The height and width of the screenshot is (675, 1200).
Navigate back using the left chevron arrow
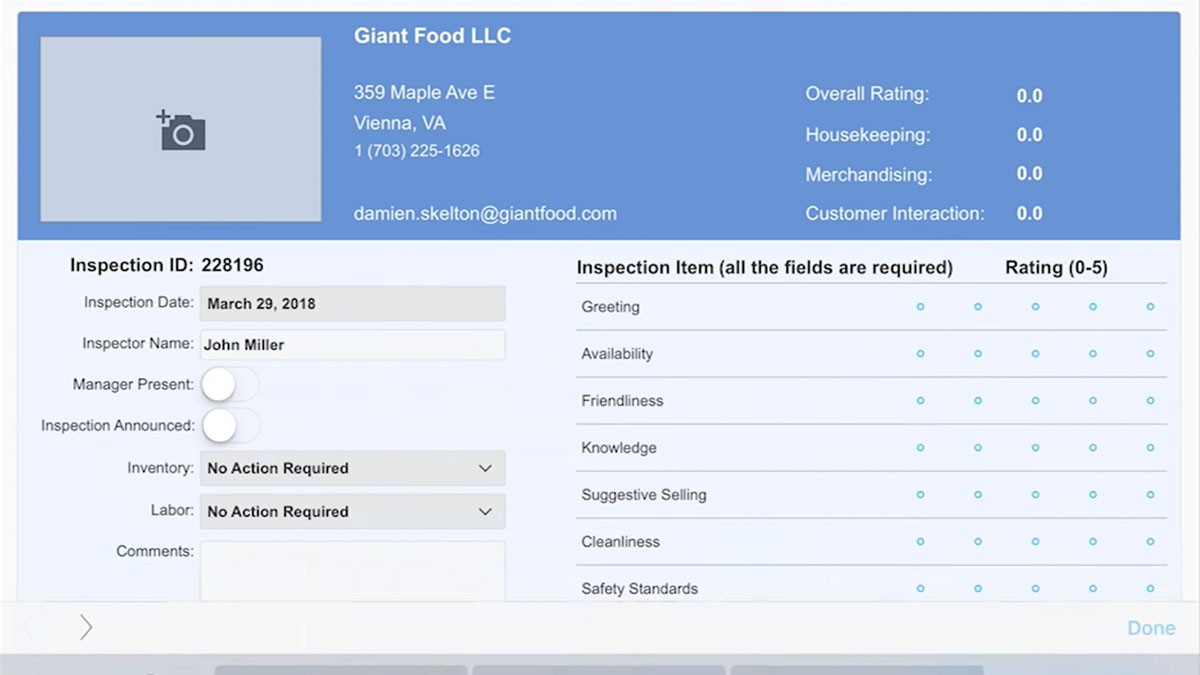25,627
